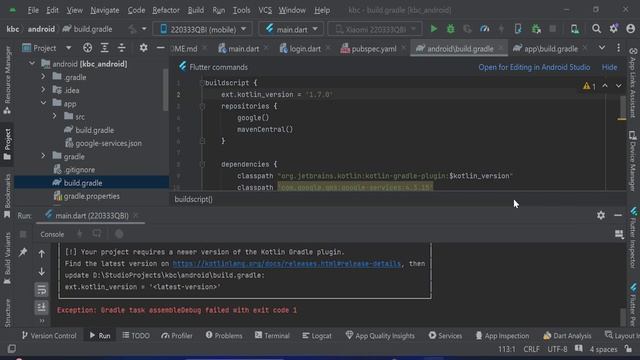Click the down arrow in console
The width and height of the screenshot is (640, 360).
point(42,271)
